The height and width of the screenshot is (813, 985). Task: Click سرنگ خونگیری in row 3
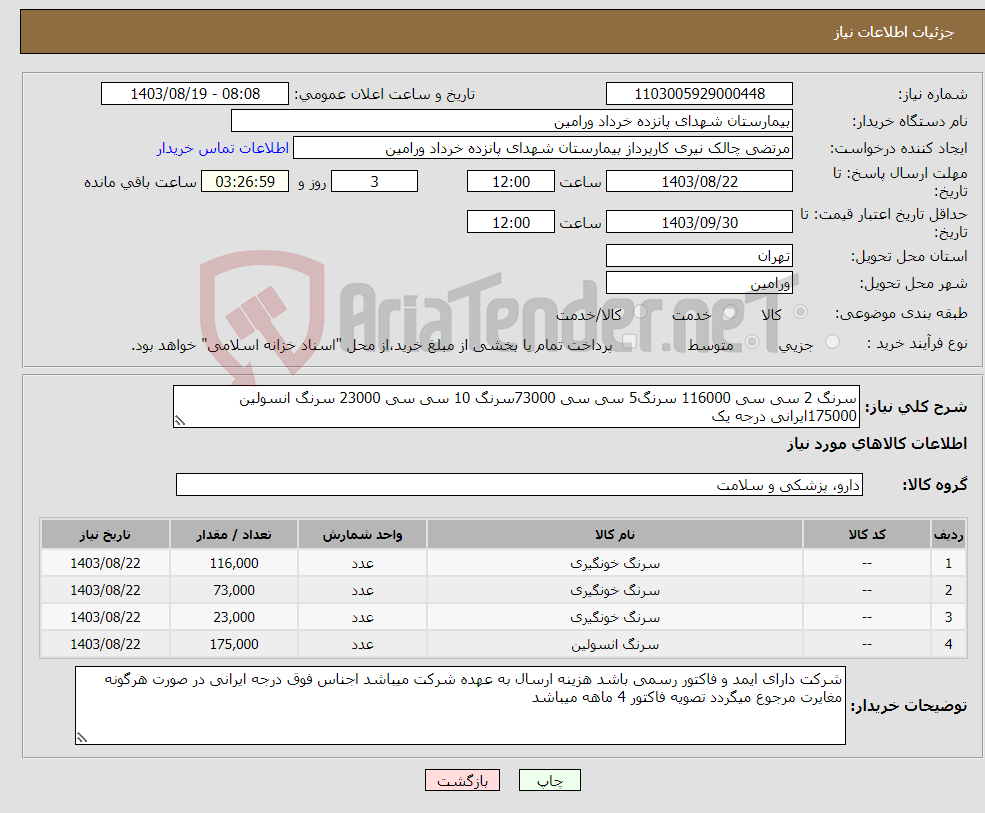[615, 618]
